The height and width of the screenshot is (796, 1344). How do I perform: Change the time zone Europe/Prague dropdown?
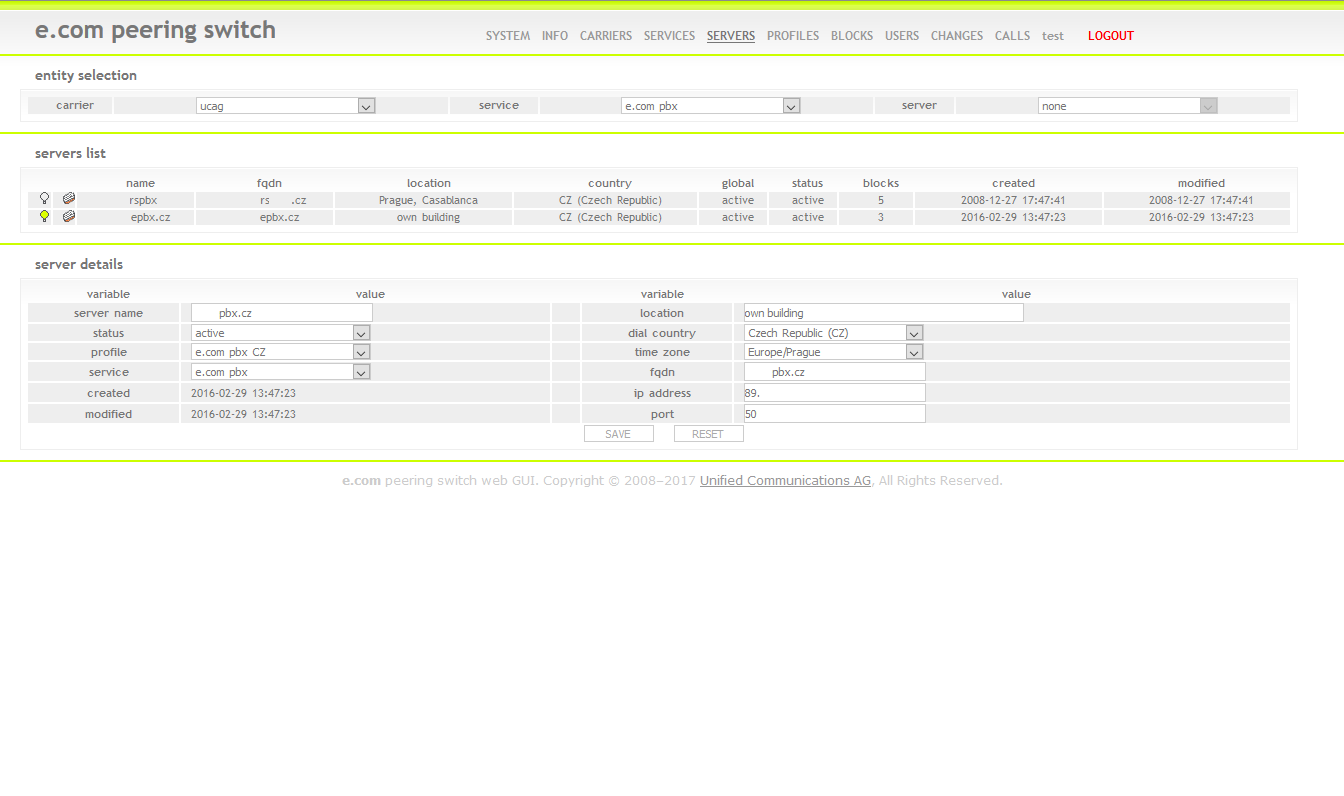[833, 352]
